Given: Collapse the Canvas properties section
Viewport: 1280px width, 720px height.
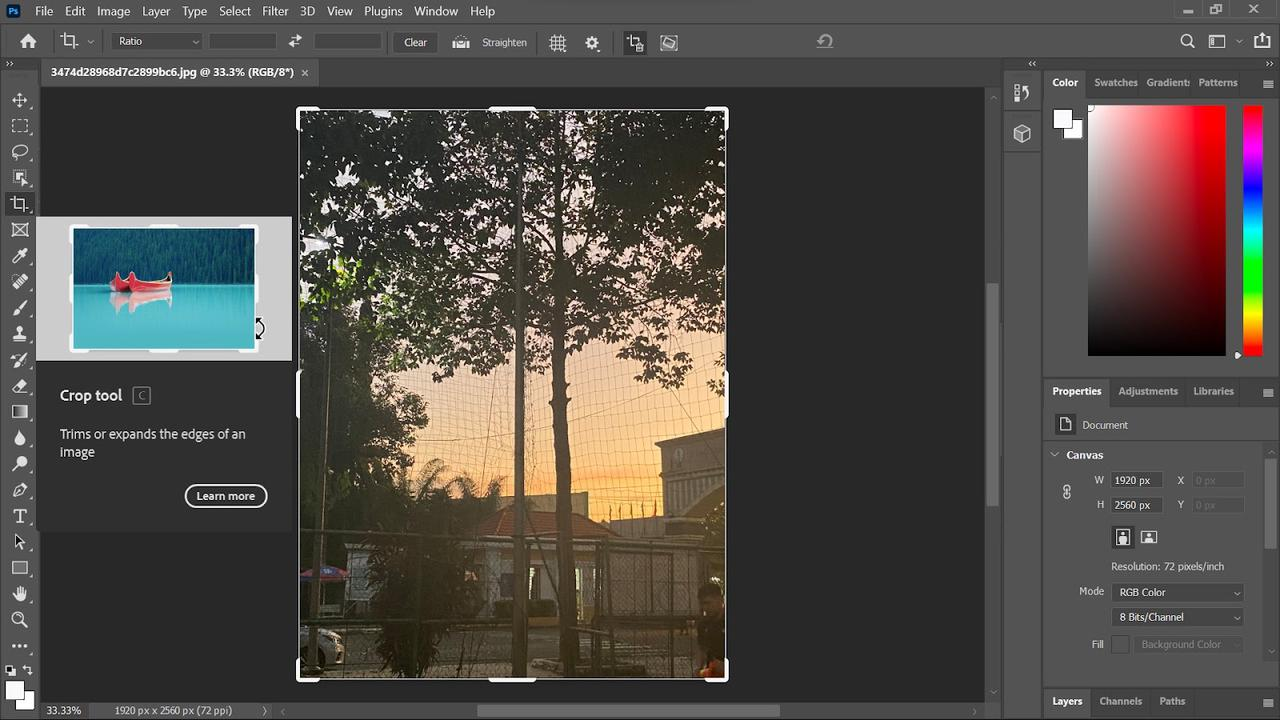Looking at the screenshot, I should tap(1054, 455).
